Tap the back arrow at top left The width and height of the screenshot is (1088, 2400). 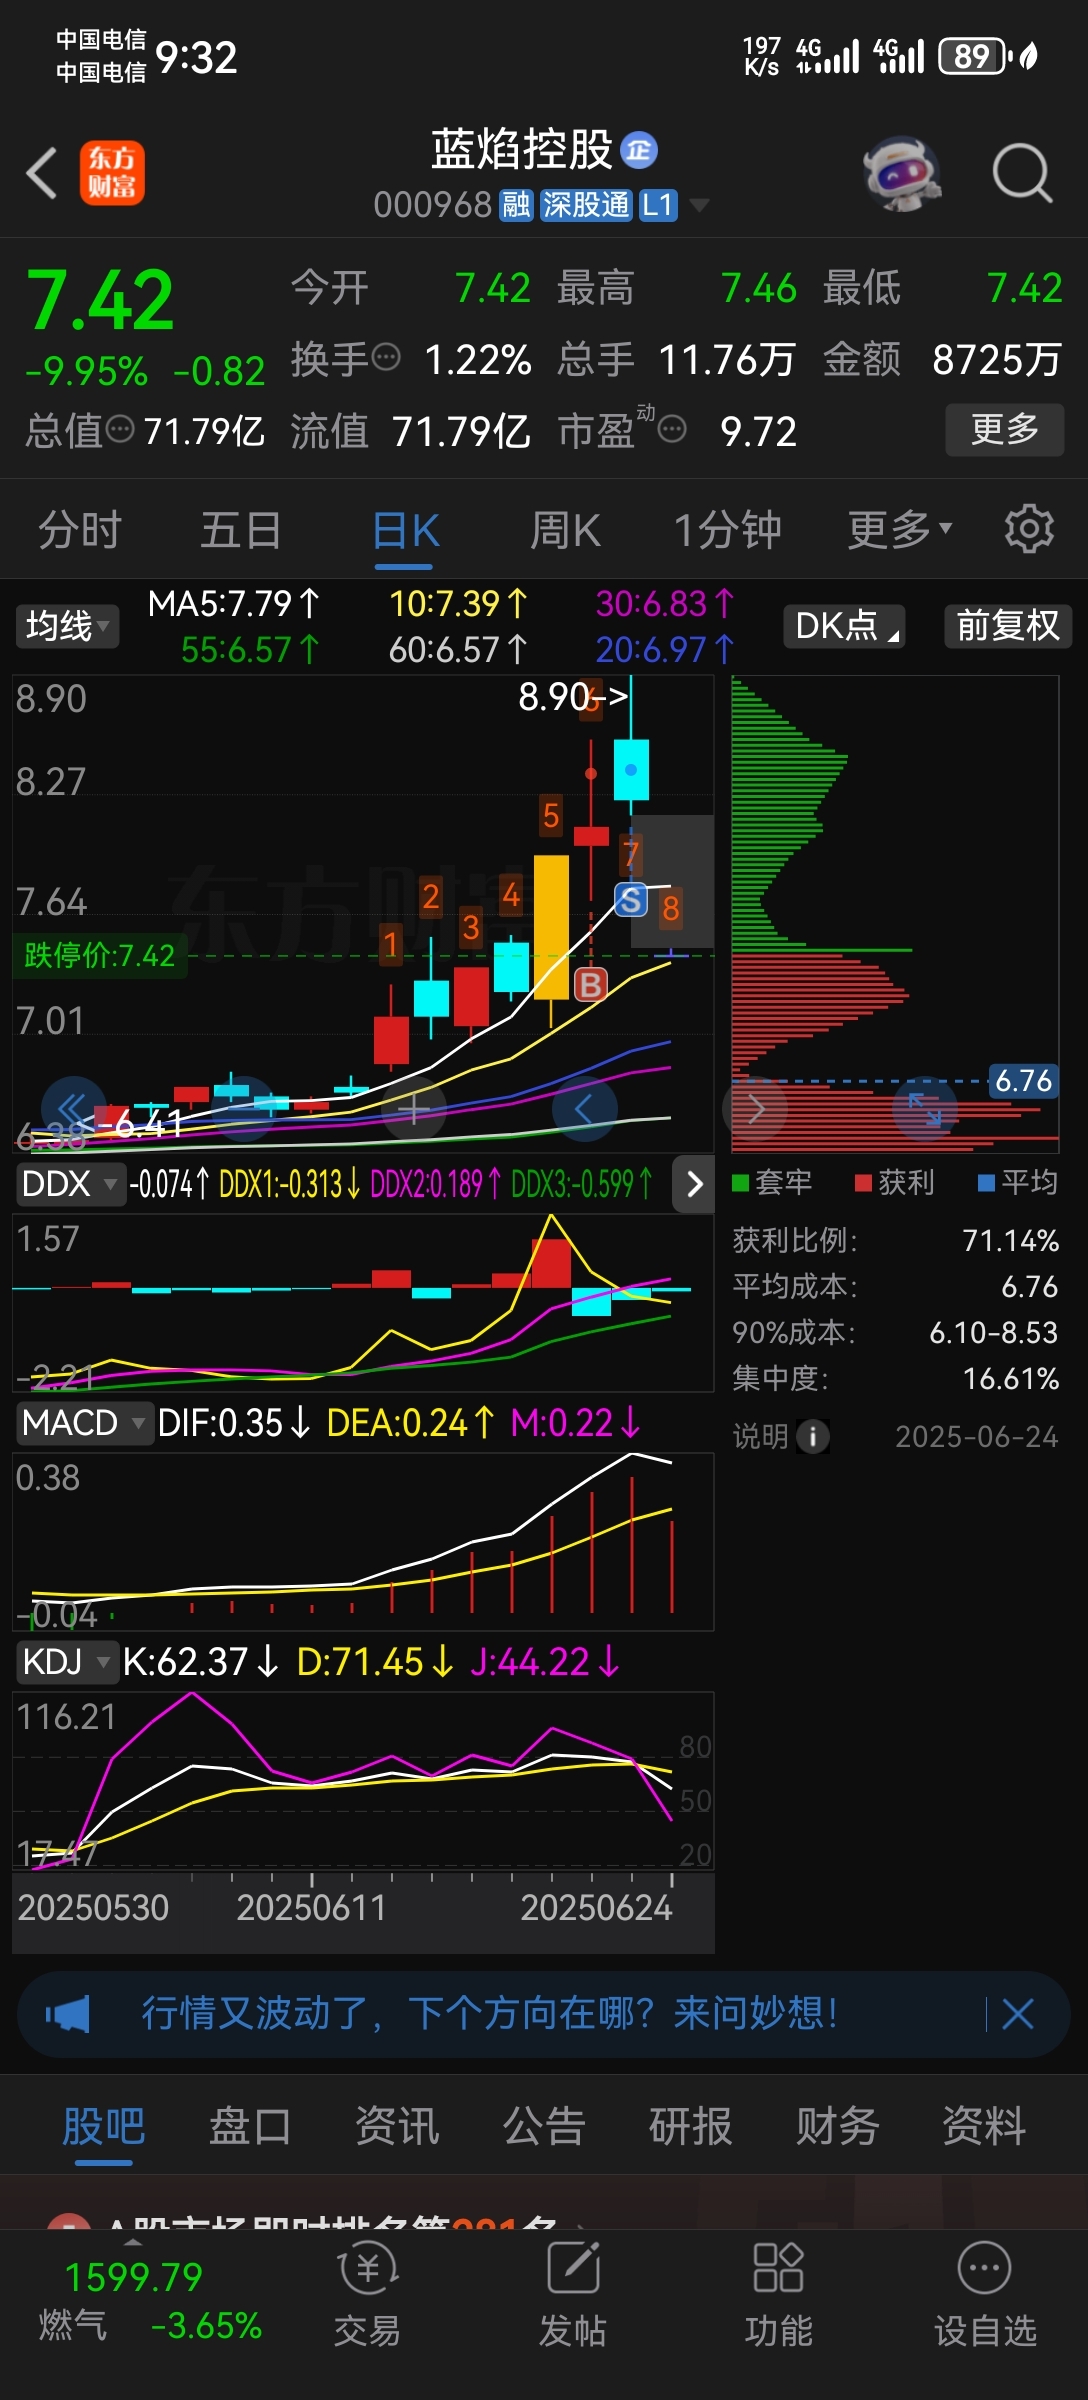point(42,173)
